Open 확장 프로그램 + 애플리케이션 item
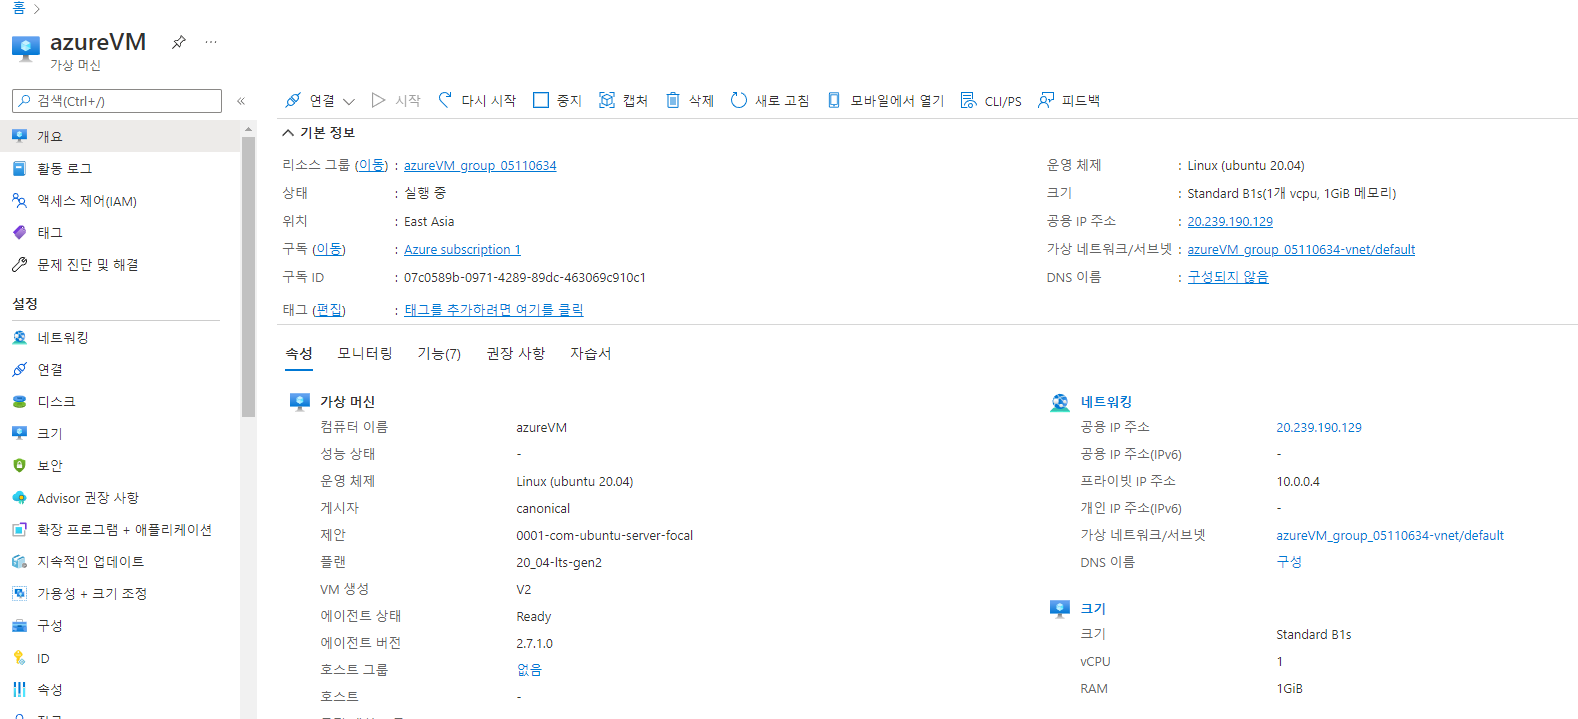Viewport: 1578px width, 719px height. [120, 529]
